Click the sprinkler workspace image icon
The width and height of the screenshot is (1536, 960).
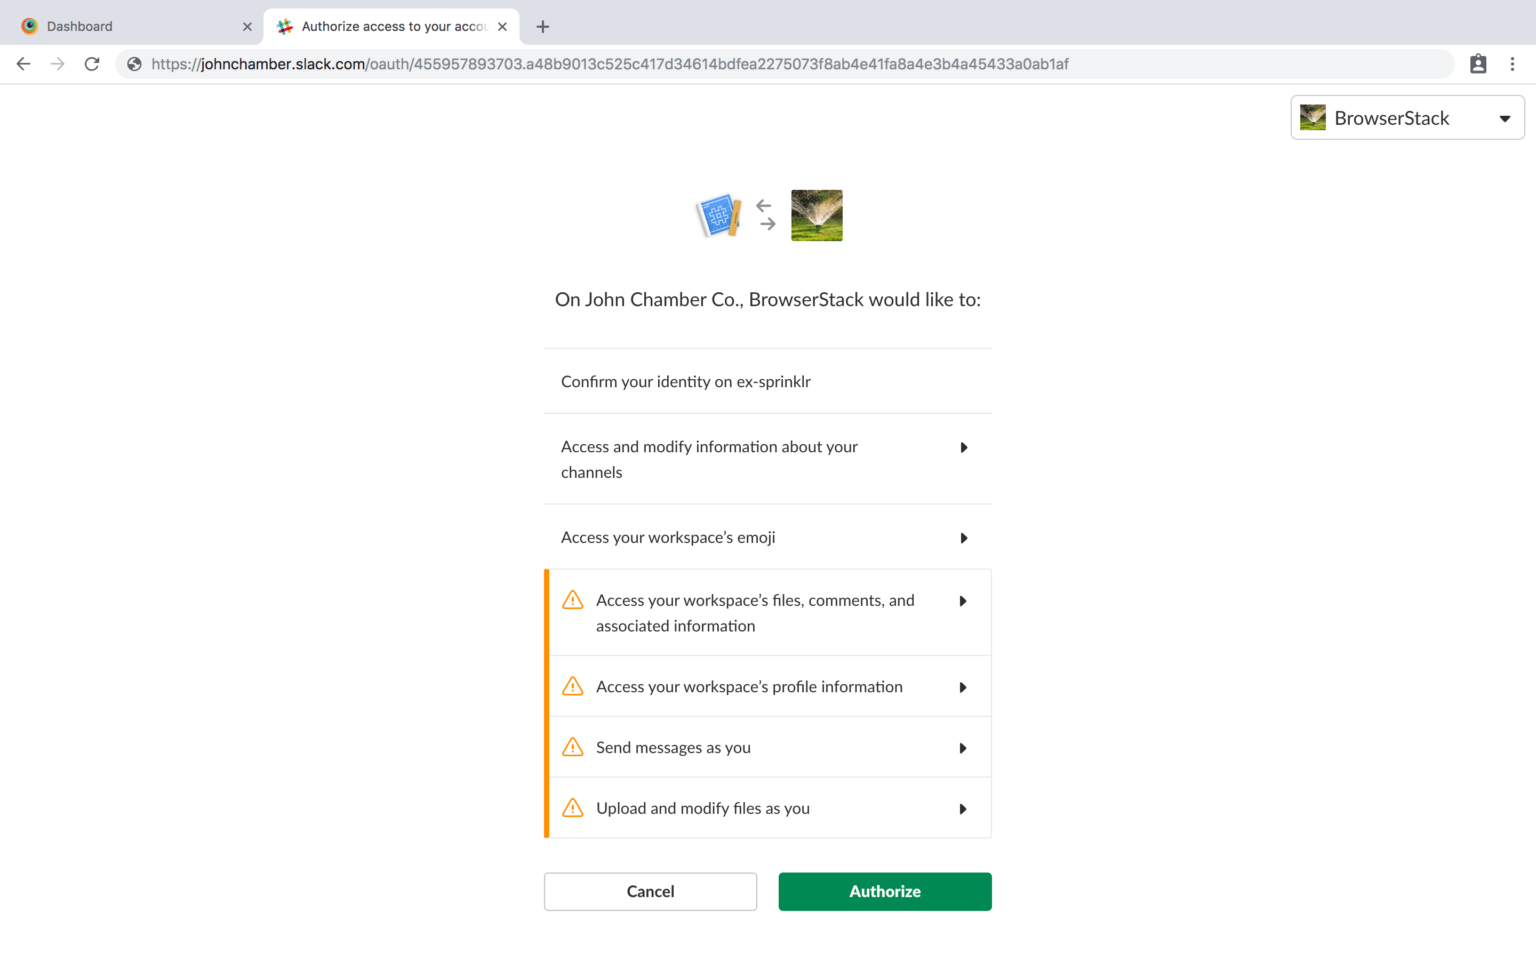coord(816,215)
